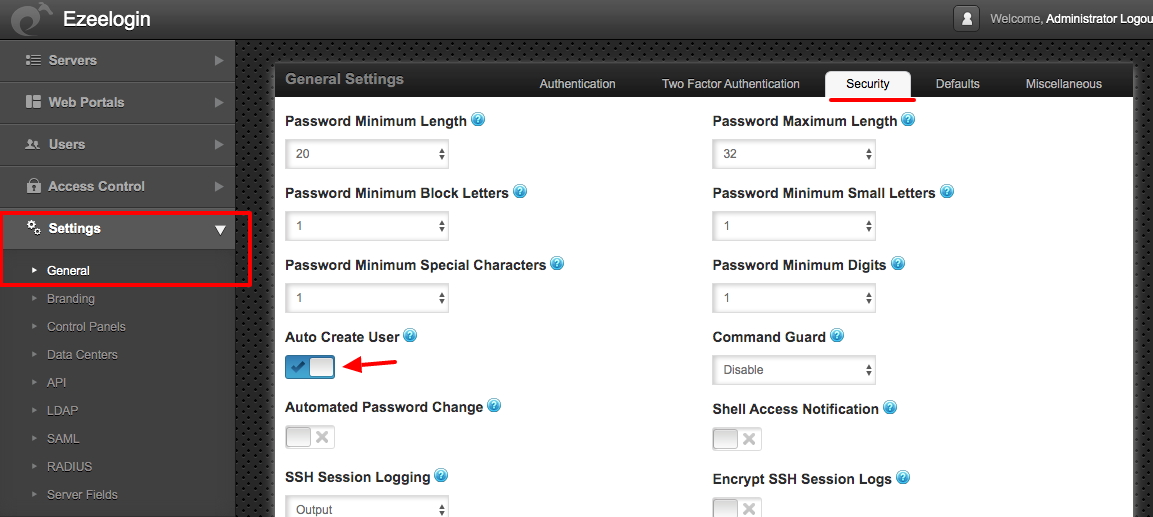Open the Branding settings link

pos(71,299)
